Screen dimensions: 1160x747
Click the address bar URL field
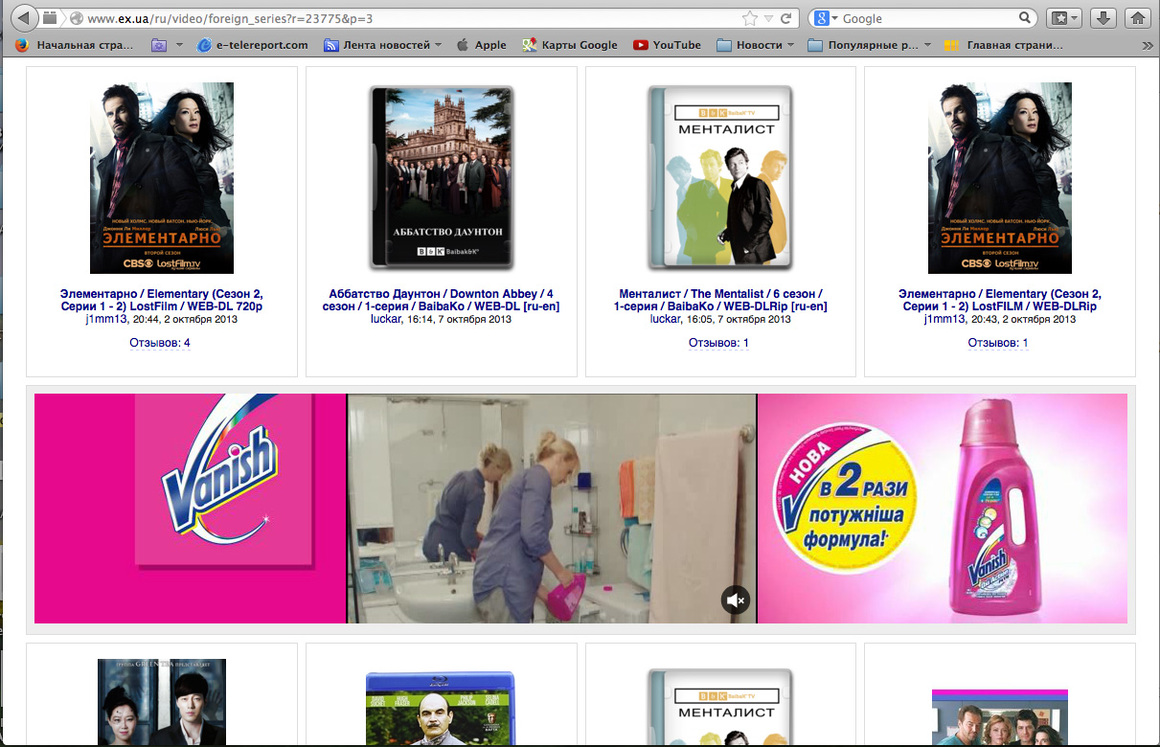pyautogui.click(x=411, y=18)
